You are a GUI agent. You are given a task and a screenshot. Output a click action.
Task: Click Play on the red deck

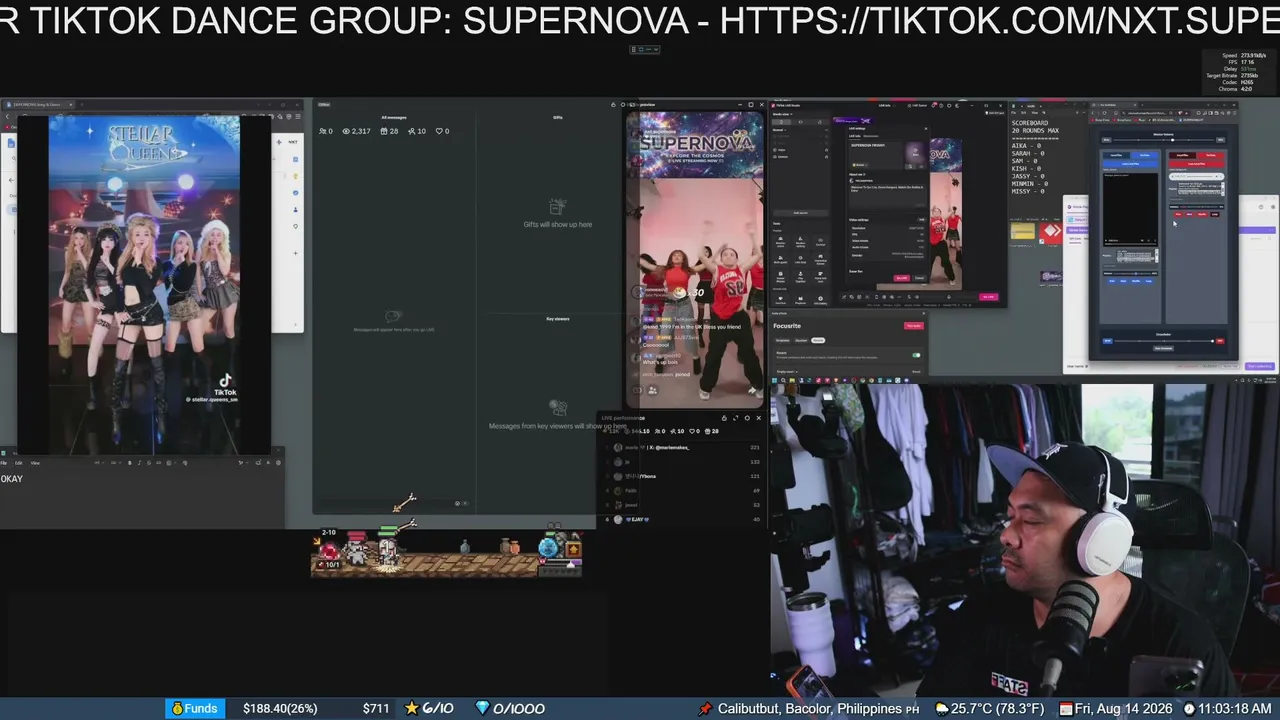(x=1178, y=214)
